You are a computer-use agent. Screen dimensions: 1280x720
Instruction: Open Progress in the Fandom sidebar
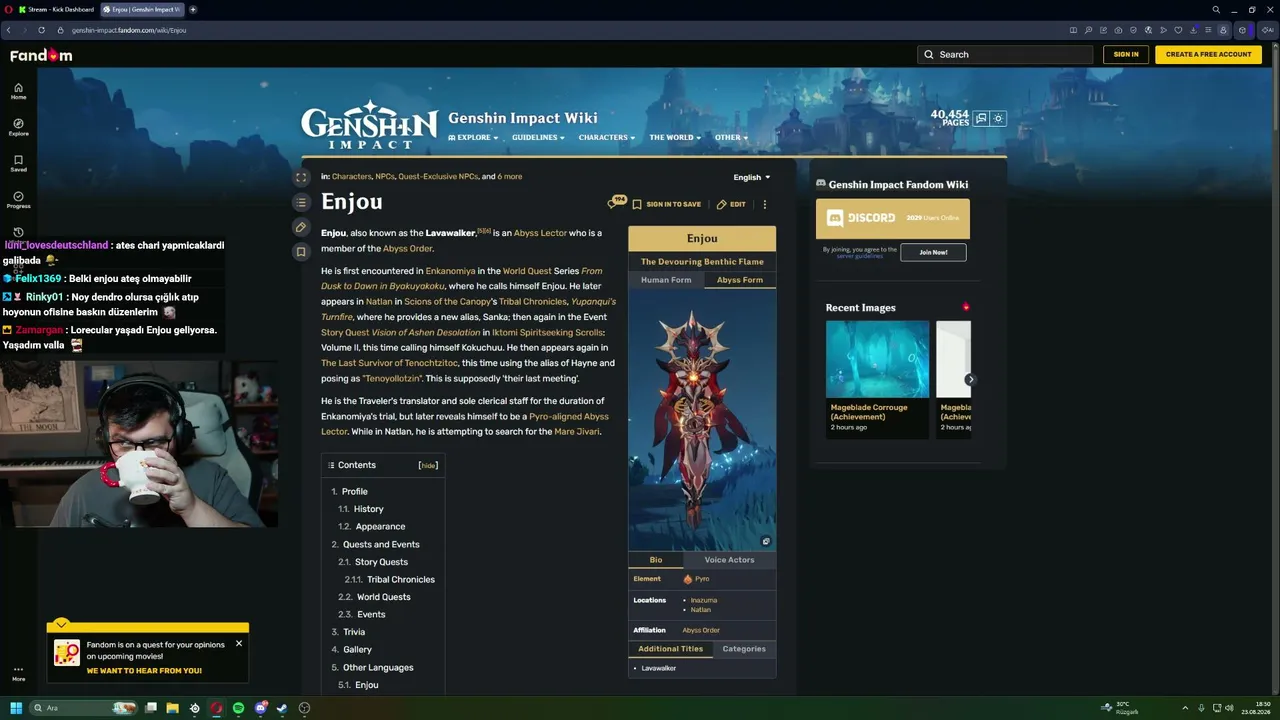(x=18, y=200)
